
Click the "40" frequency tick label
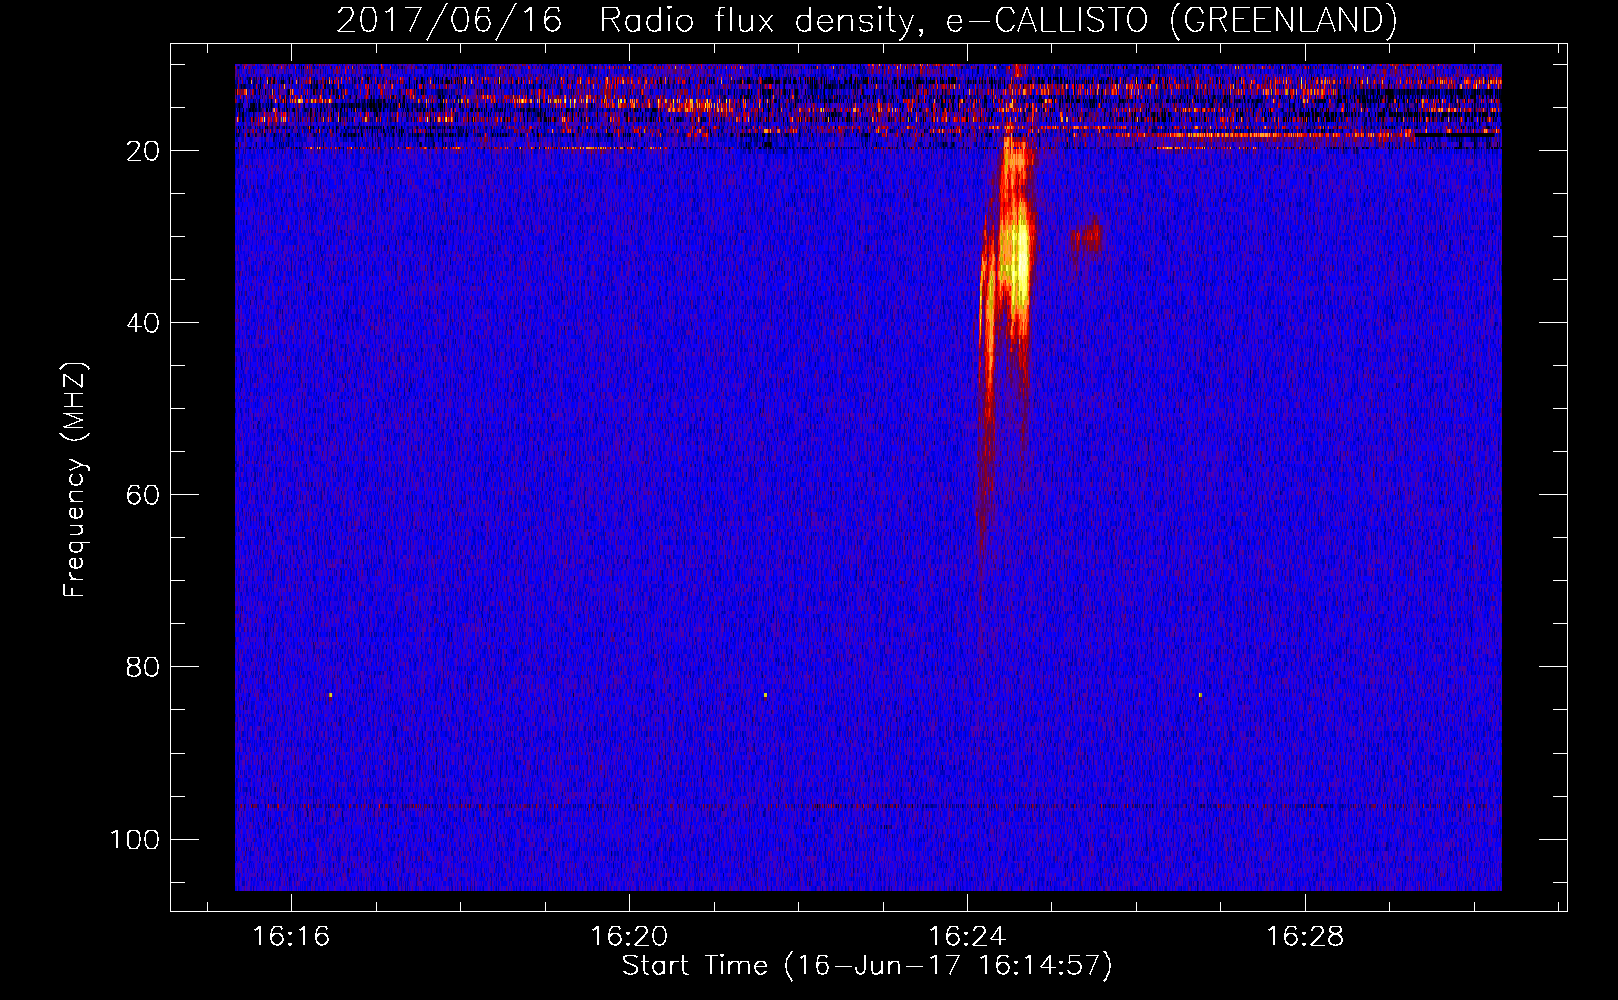(x=143, y=323)
